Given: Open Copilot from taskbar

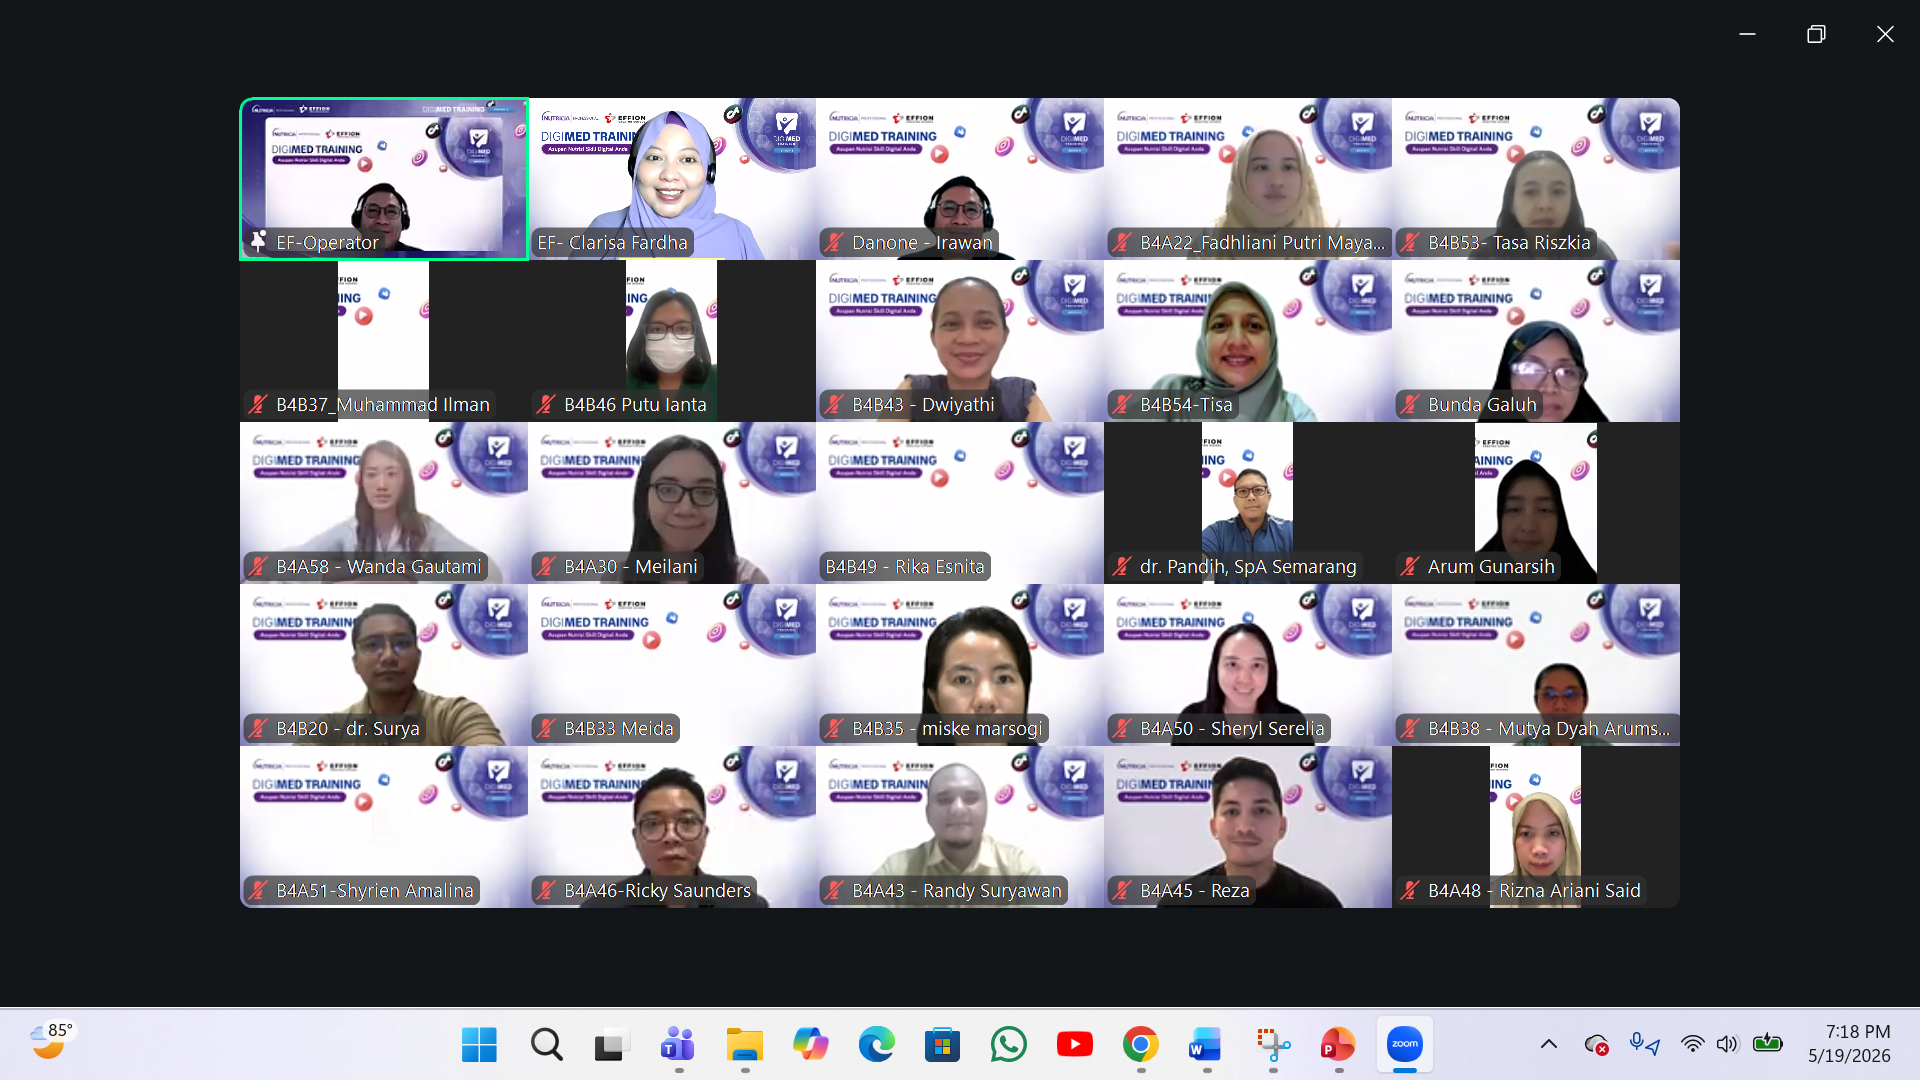Looking at the screenshot, I should pyautogui.click(x=810, y=1045).
